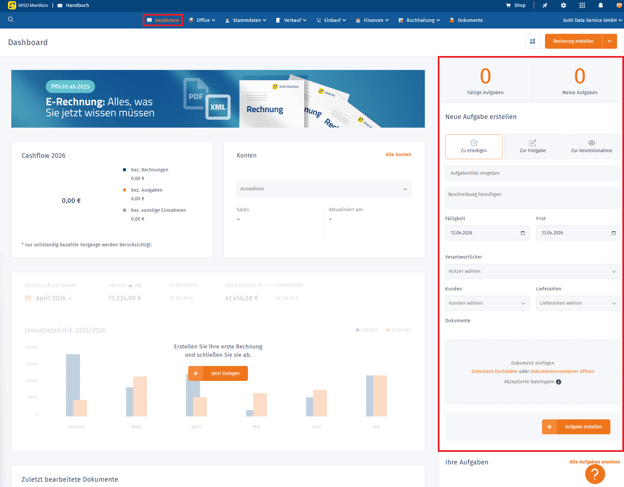The image size is (624, 487).
Task: Open the Finanzen menu
Action: (372, 20)
